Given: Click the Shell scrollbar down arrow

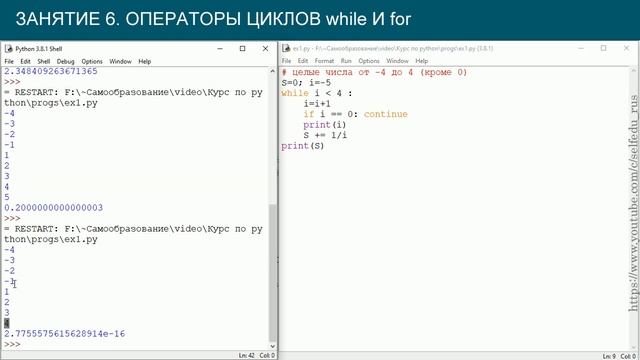Looking at the screenshot, I should [273, 346].
